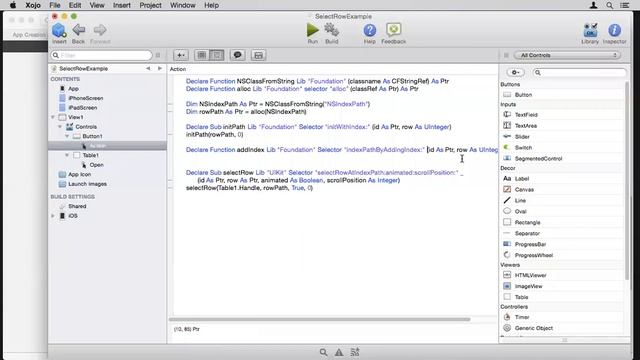
Task: Collapse the View1 tree item
Action: click(53, 117)
